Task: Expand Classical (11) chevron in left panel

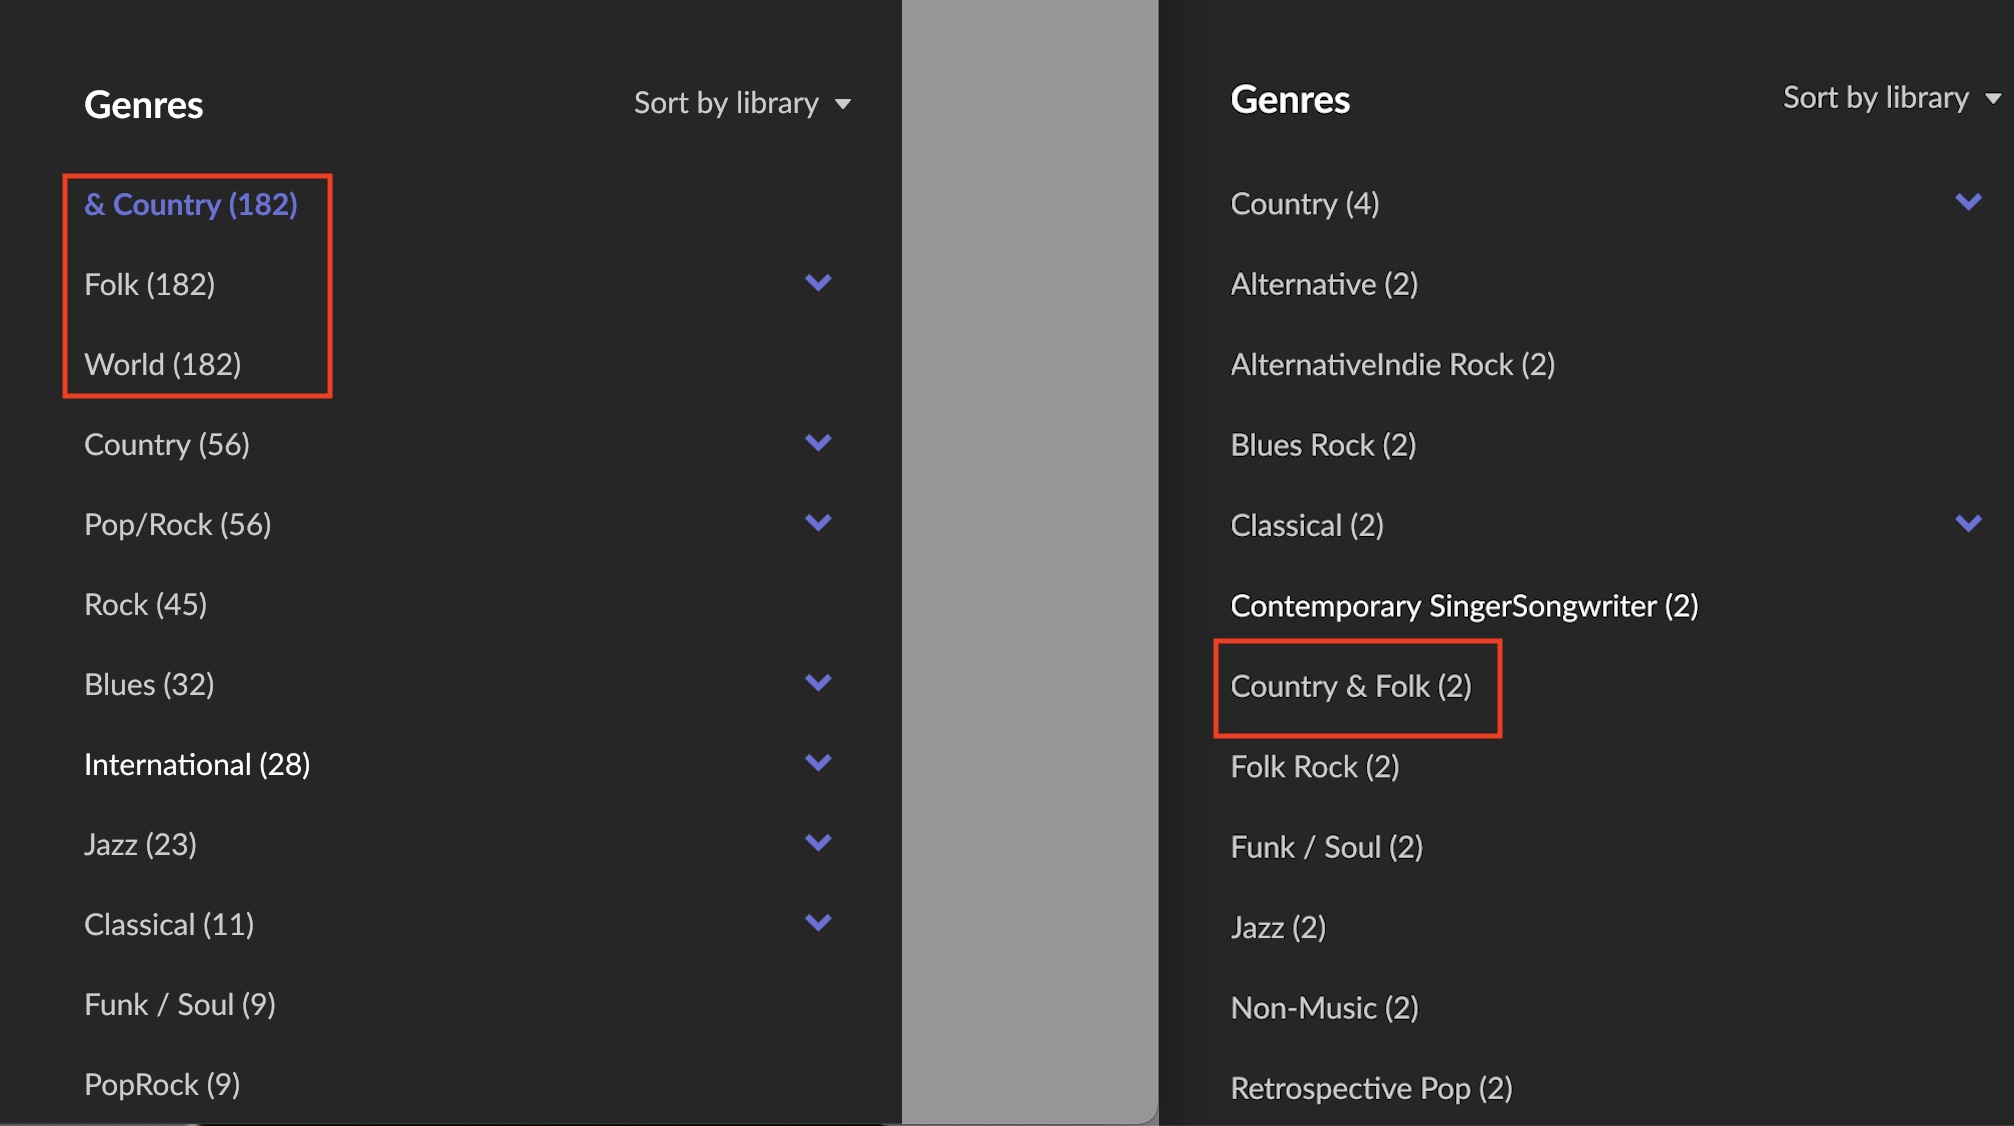Action: [818, 923]
